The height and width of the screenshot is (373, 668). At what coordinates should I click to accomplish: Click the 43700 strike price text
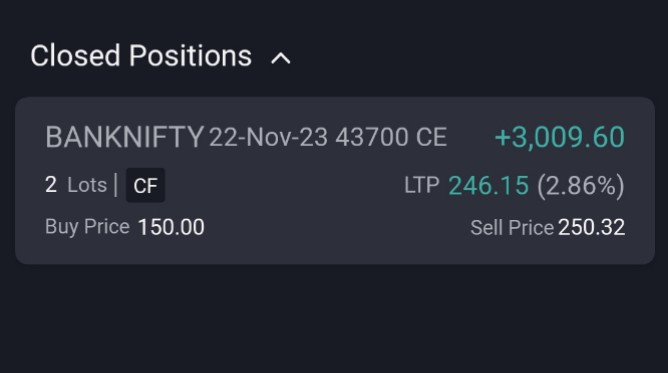pos(371,137)
